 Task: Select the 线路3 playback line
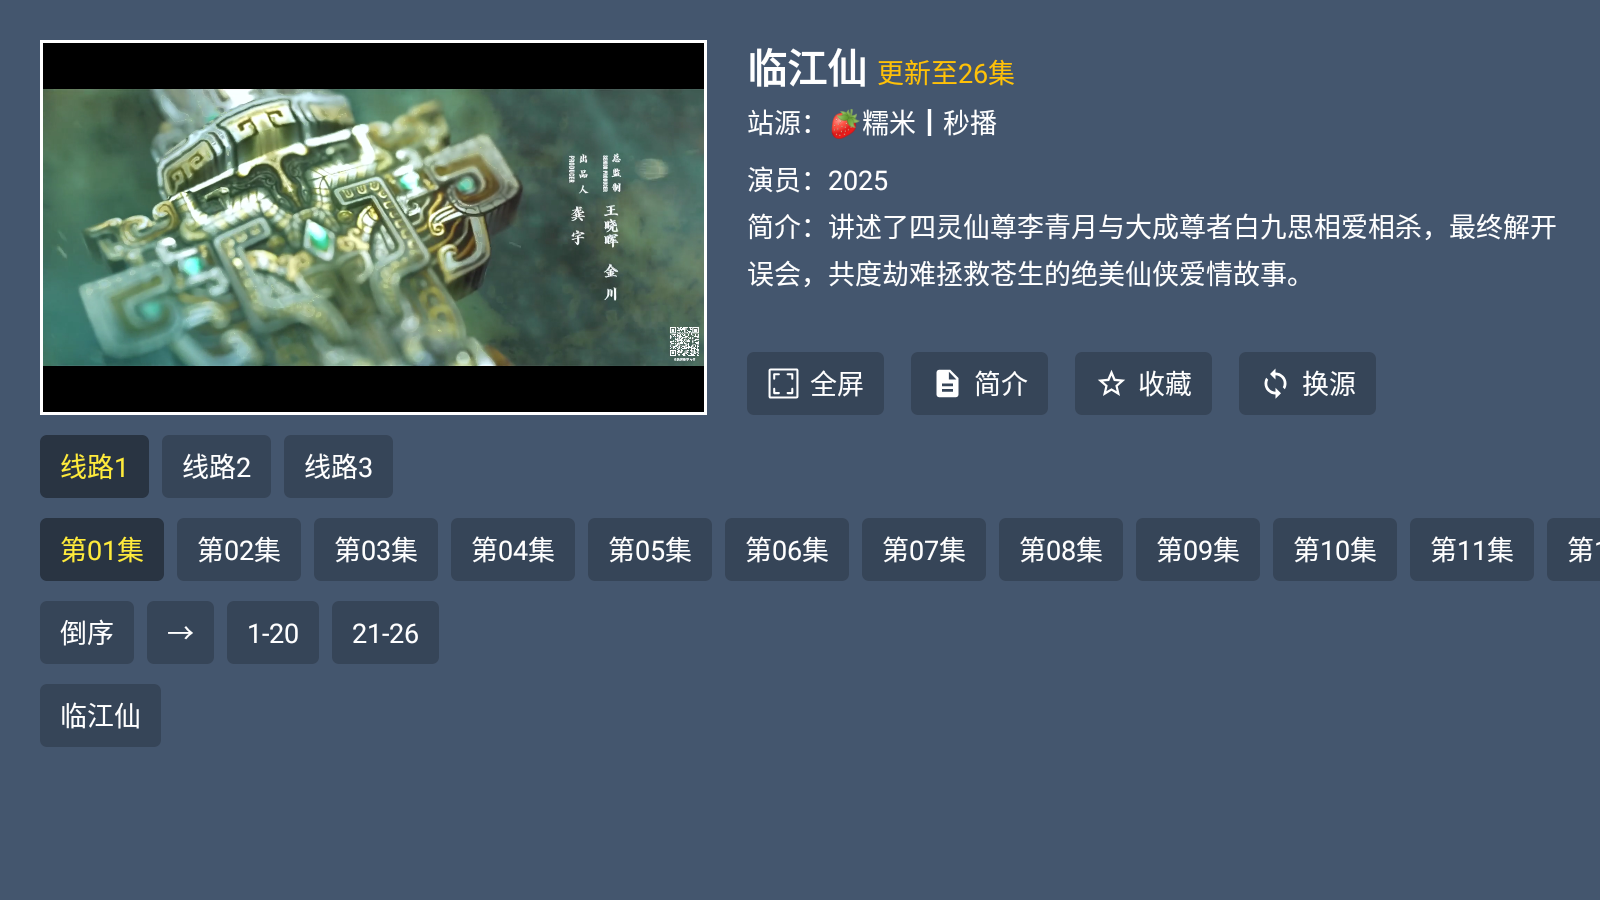338,467
